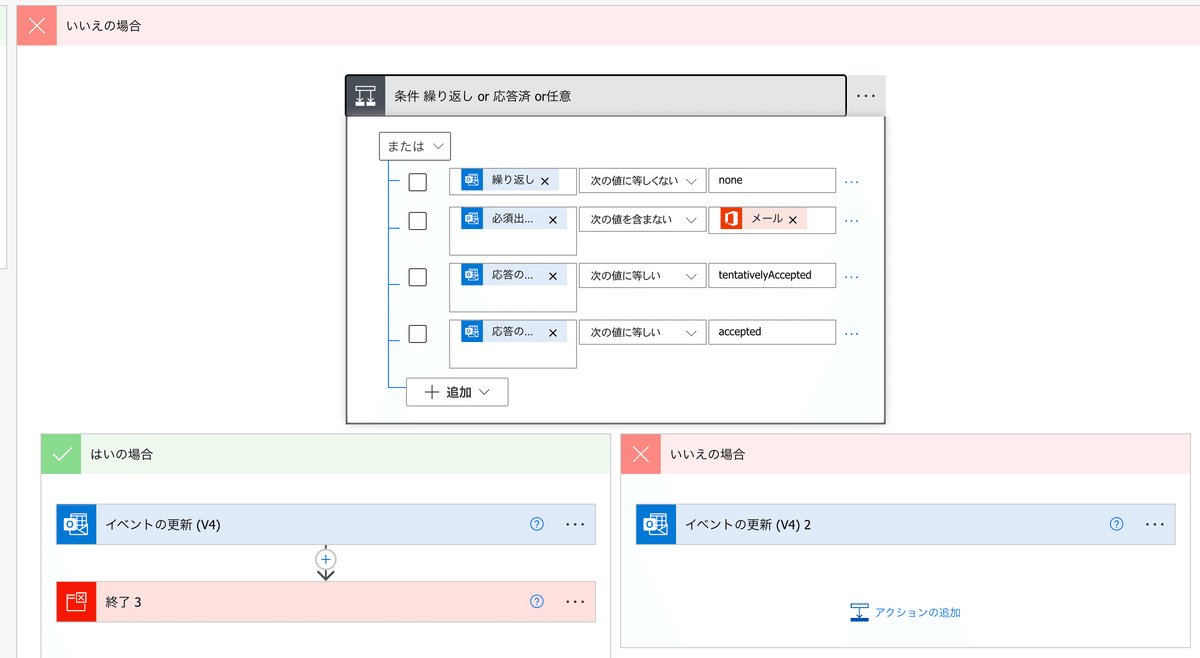Open row options for the メール condition row

(852, 220)
